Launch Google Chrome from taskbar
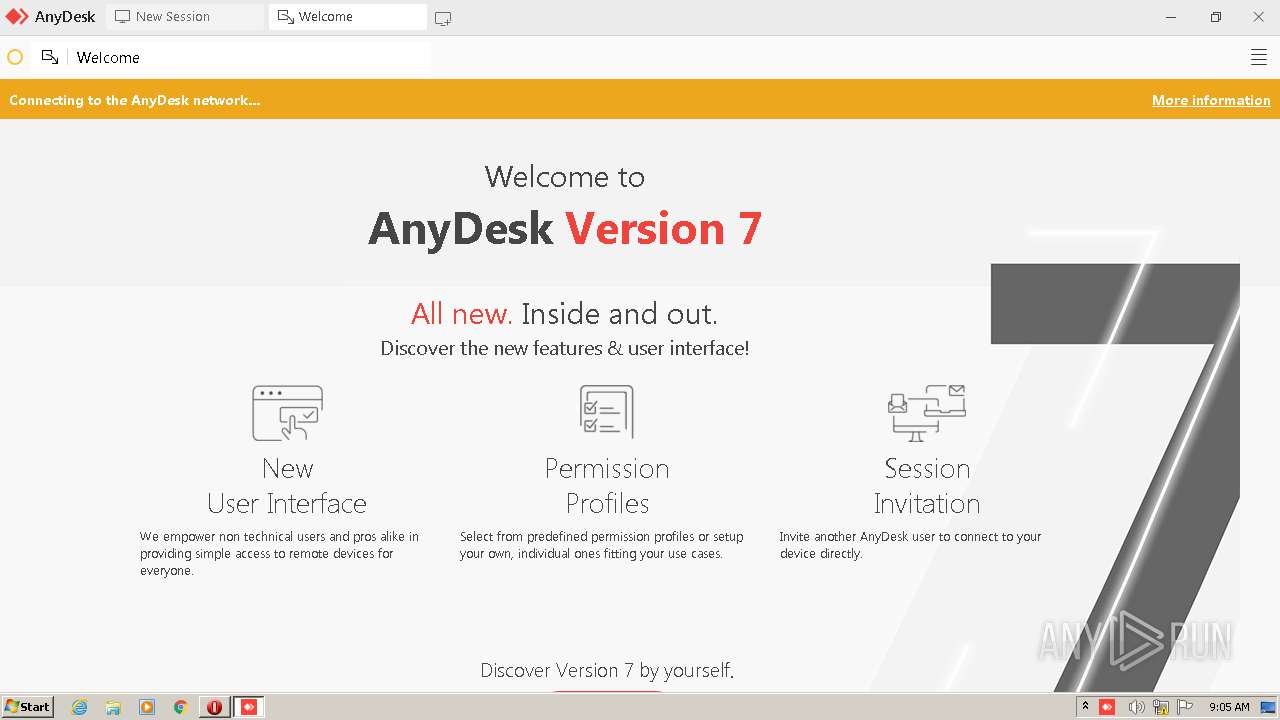1280x720 pixels. pyautogui.click(x=180, y=707)
